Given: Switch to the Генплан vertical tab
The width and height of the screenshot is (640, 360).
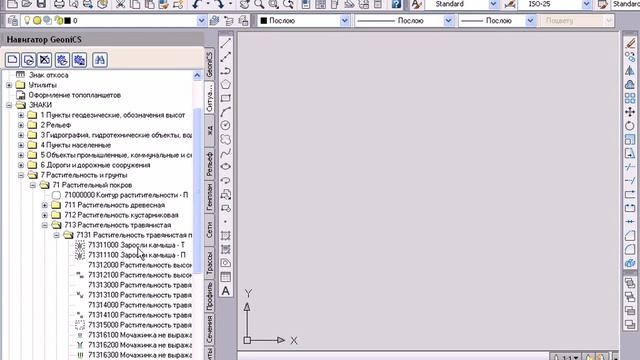Looking at the screenshot, I should pos(209,197).
